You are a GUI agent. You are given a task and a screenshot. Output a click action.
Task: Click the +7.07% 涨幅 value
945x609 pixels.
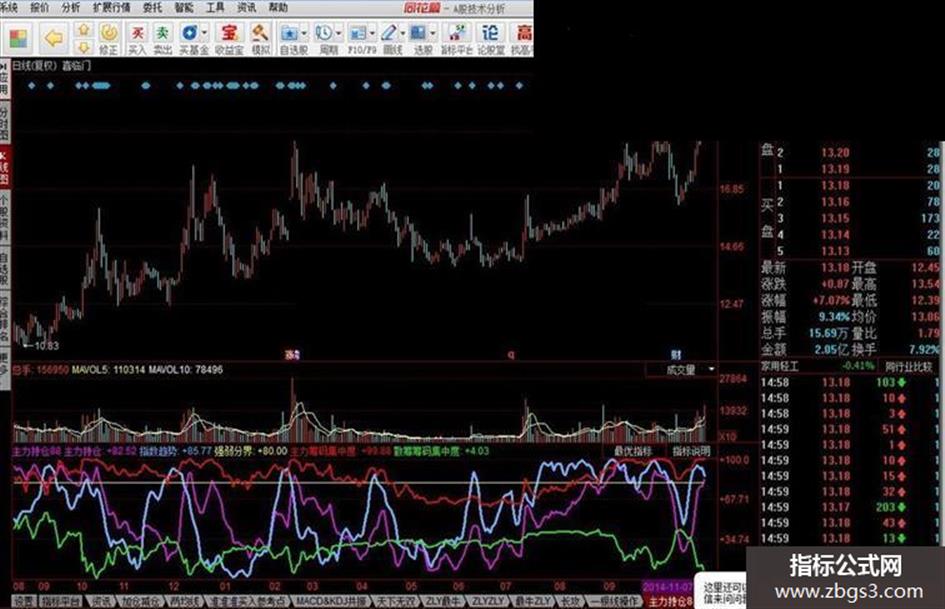829,300
